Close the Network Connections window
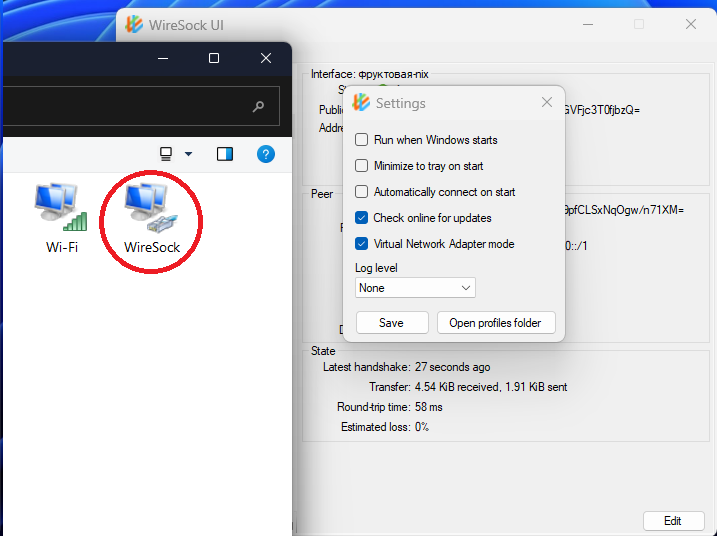The image size is (717, 536). (x=266, y=58)
